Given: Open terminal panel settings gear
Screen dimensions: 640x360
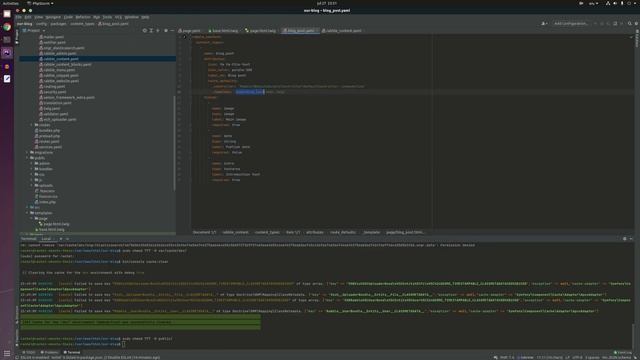Looking at the screenshot, I should [624, 239].
